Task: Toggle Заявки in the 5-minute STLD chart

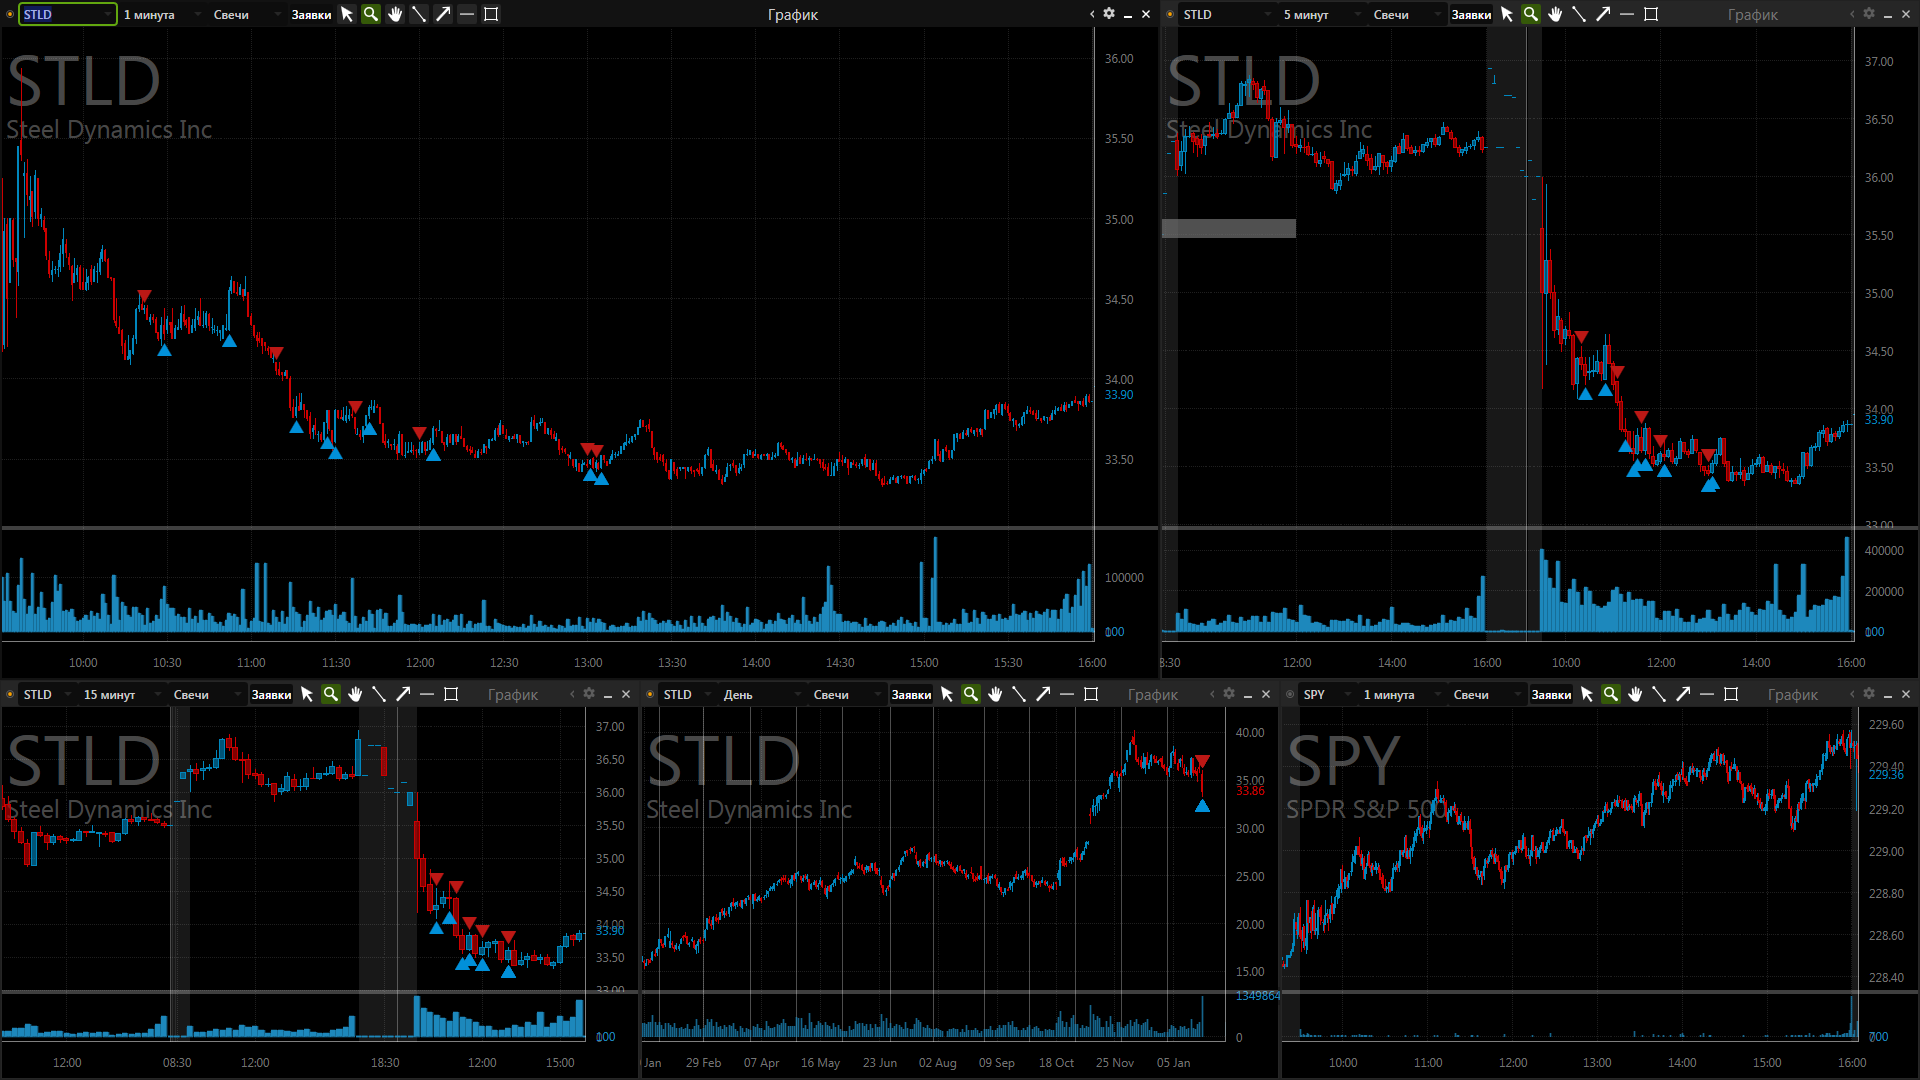Action: [1471, 14]
